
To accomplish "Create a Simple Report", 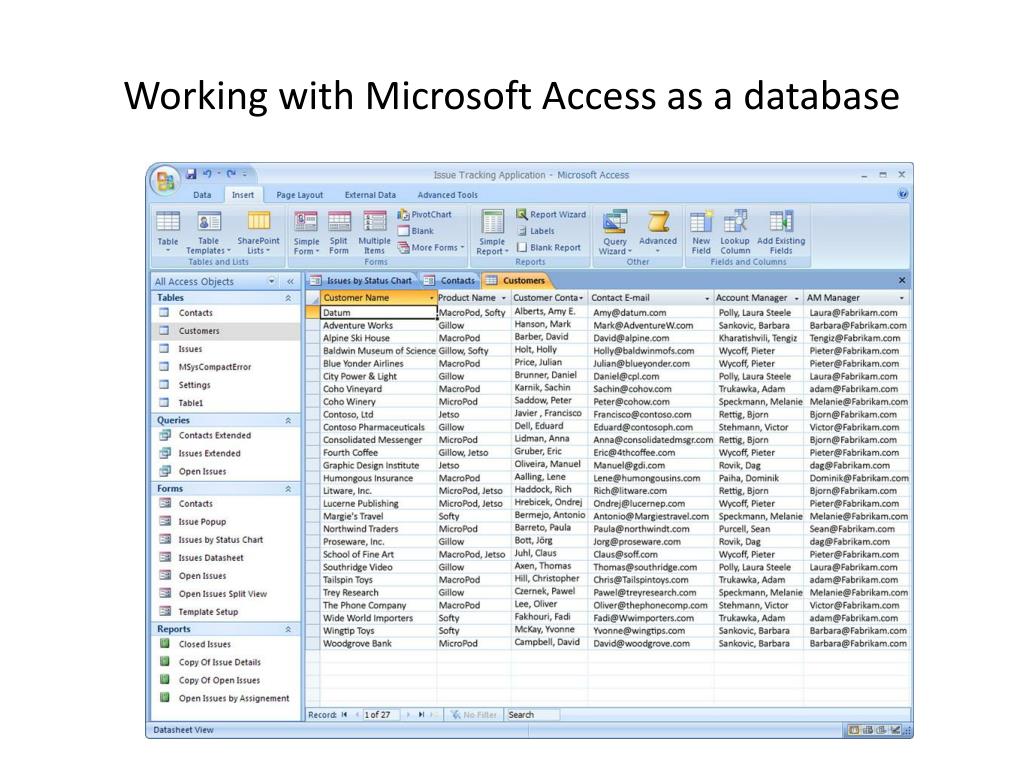I will 492,232.
